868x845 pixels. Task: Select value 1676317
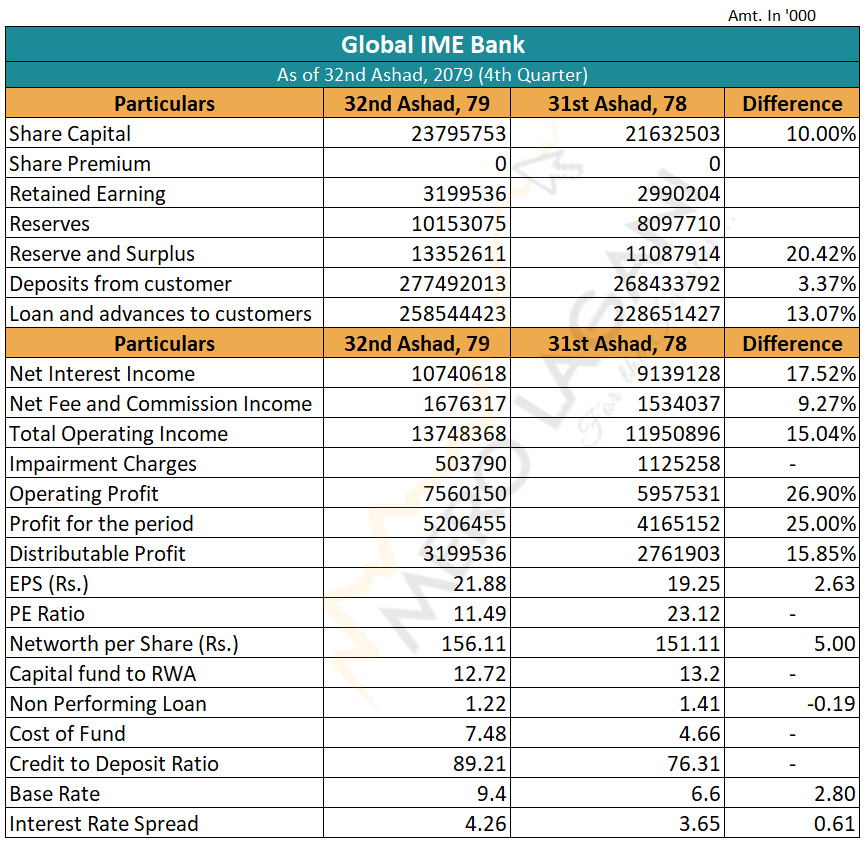tap(464, 404)
